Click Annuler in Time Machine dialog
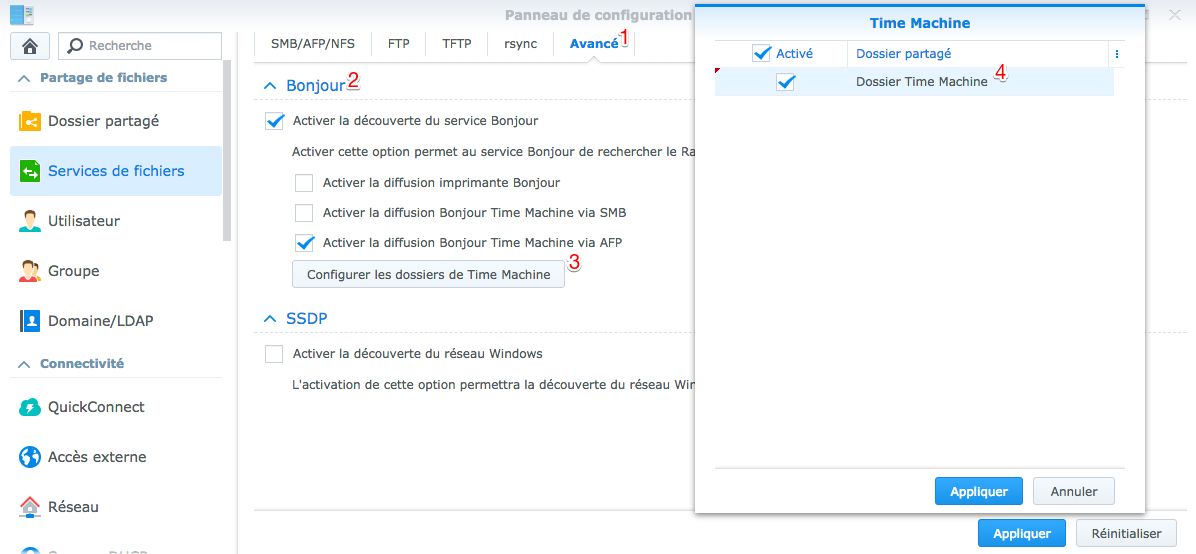The image size is (1196, 554). 1074,491
